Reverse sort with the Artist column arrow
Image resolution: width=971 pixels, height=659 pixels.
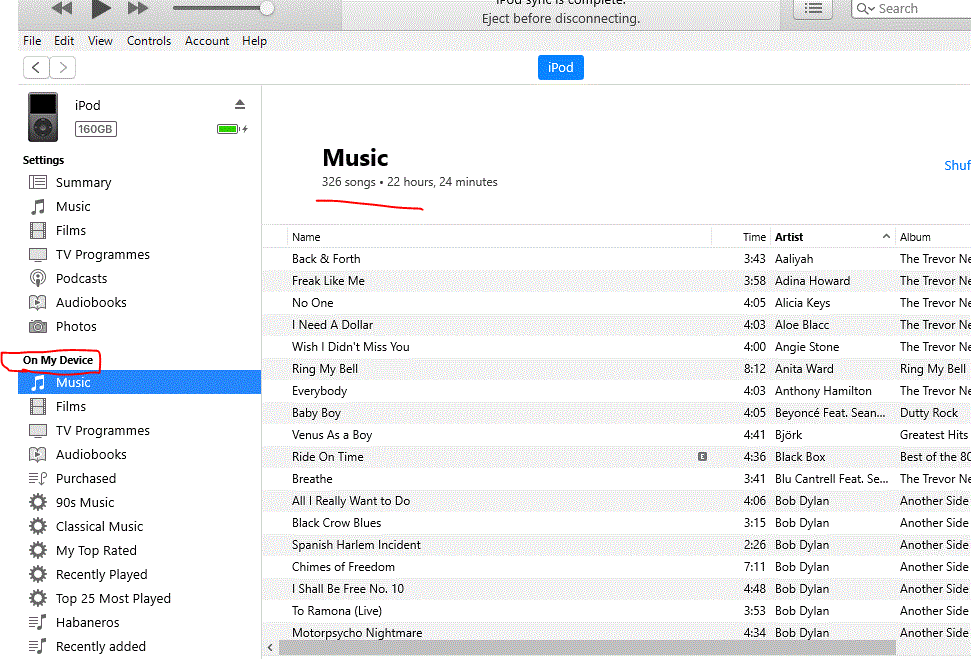coord(886,237)
